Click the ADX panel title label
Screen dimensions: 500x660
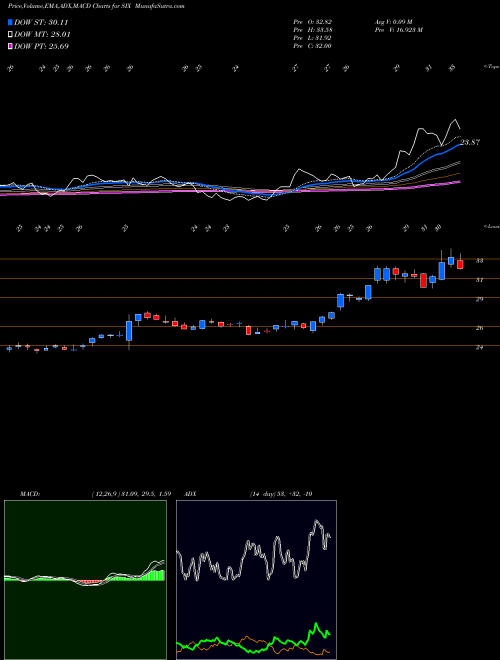pyautogui.click(x=191, y=494)
